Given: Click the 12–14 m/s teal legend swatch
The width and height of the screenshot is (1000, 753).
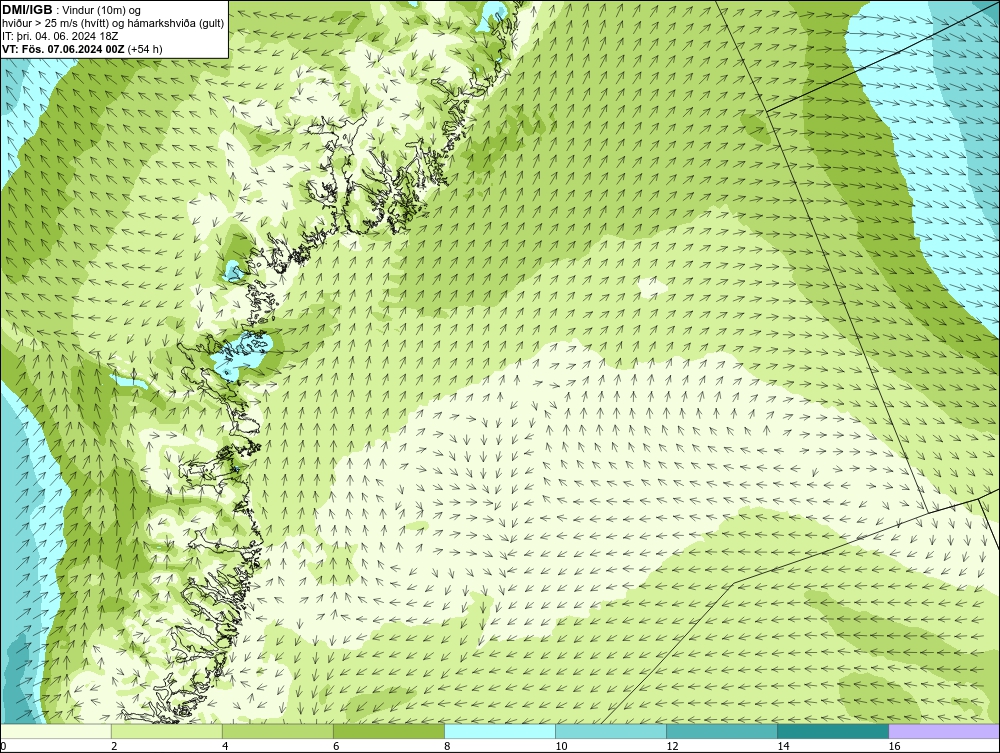Looking at the screenshot, I should click(722, 731).
